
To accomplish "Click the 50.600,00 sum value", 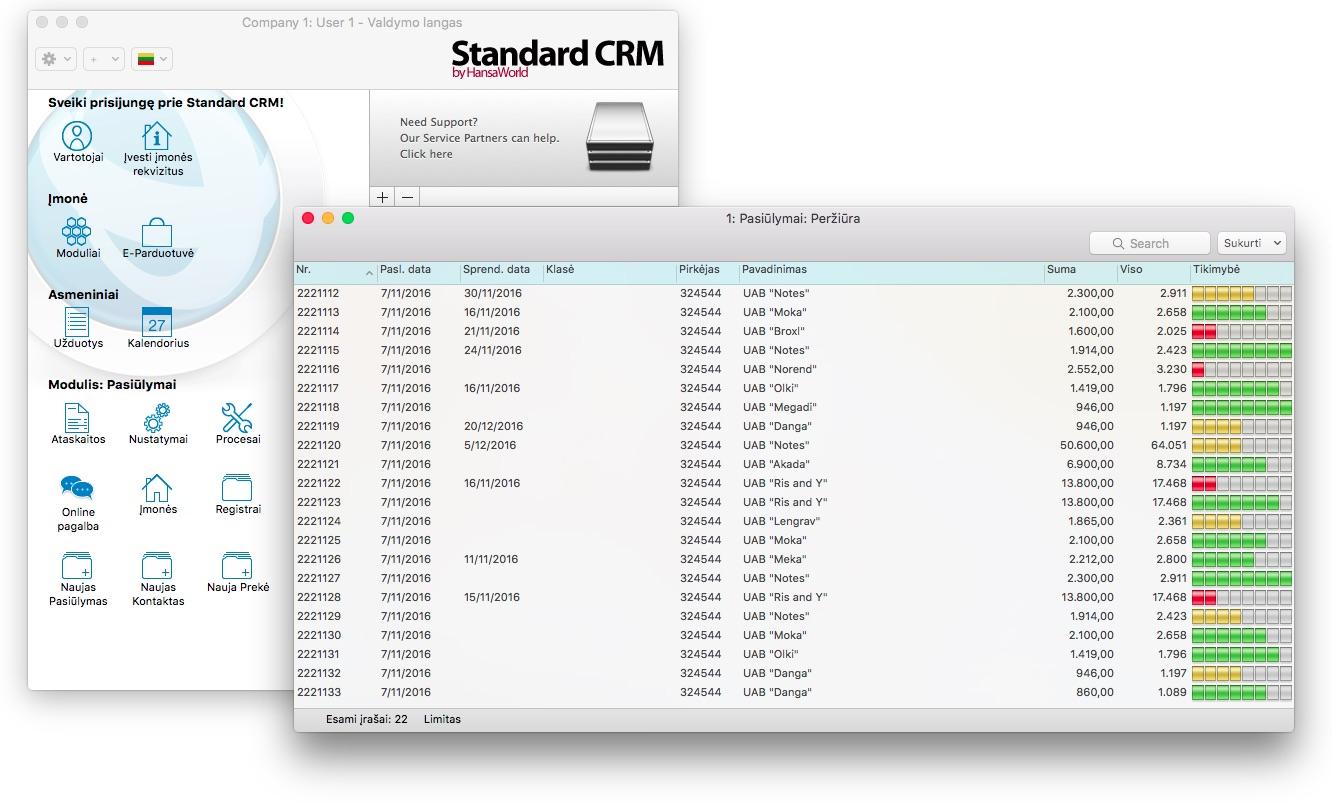I will click(x=1087, y=445).
